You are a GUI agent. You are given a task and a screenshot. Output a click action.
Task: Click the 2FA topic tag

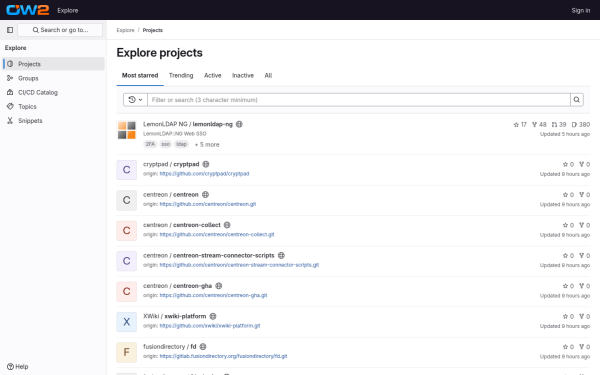[x=150, y=144]
